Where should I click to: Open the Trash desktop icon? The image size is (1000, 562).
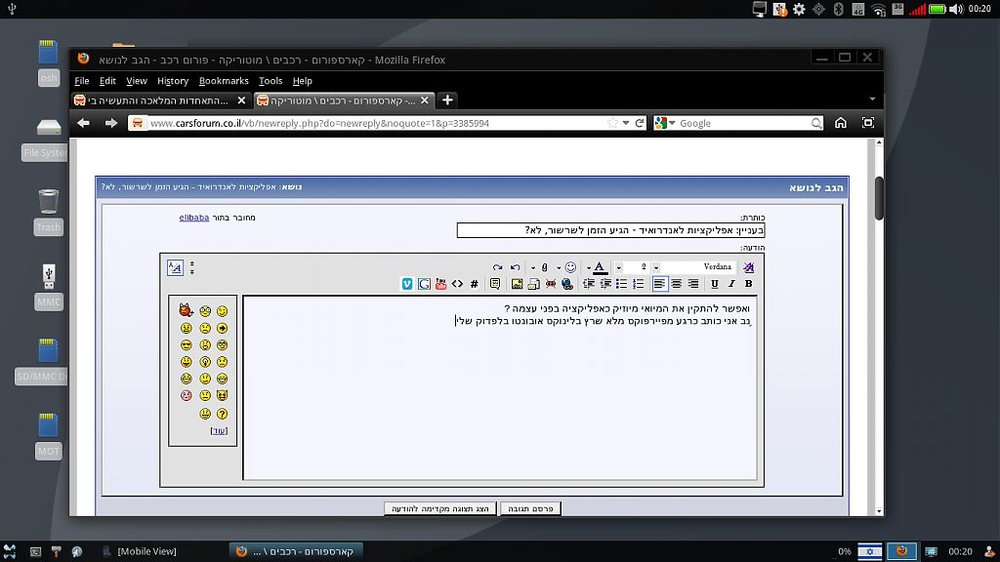pos(48,212)
